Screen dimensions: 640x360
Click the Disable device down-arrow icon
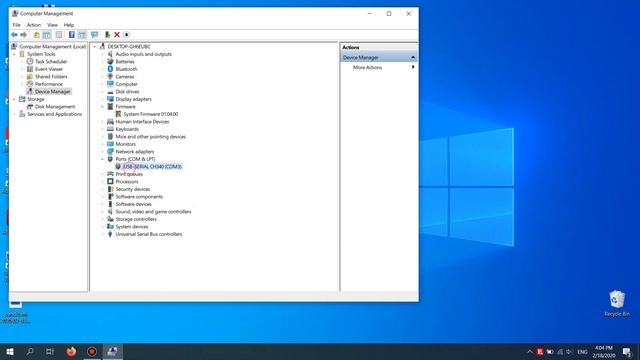pos(127,35)
